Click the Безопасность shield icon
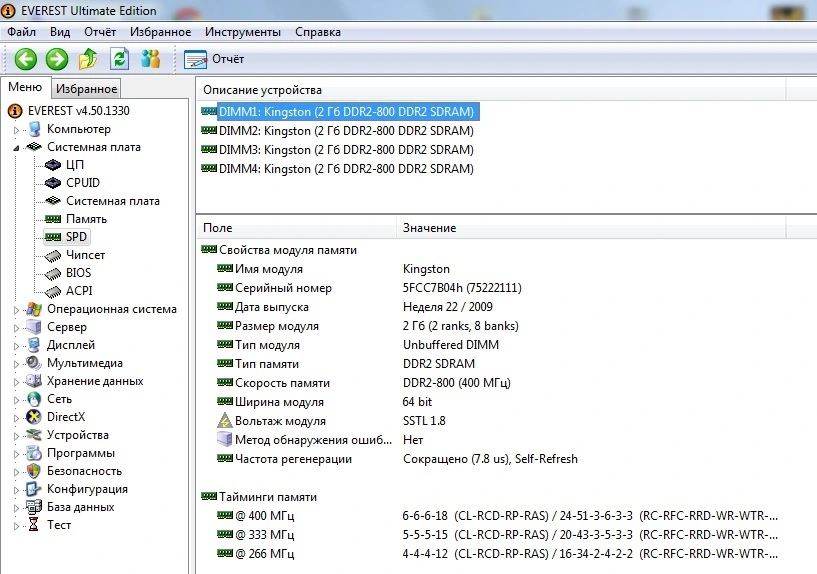This screenshot has width=817, height=574. coord(34,471)
